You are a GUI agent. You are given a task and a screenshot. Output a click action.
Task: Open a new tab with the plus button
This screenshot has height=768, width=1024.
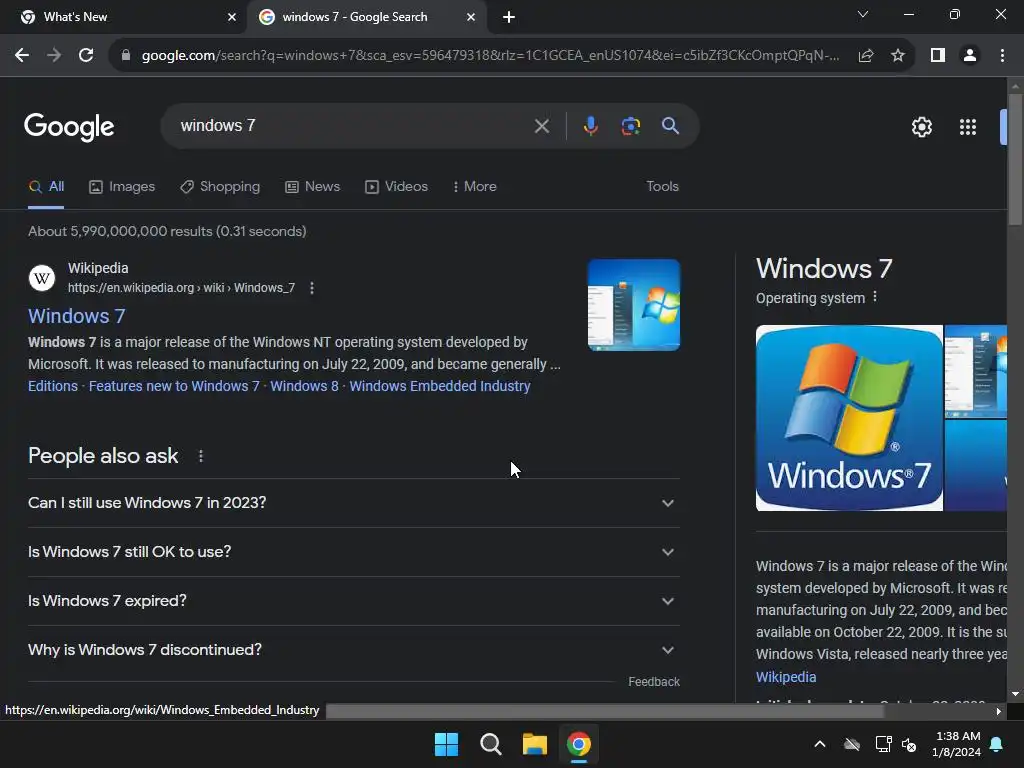coord(509,18)
